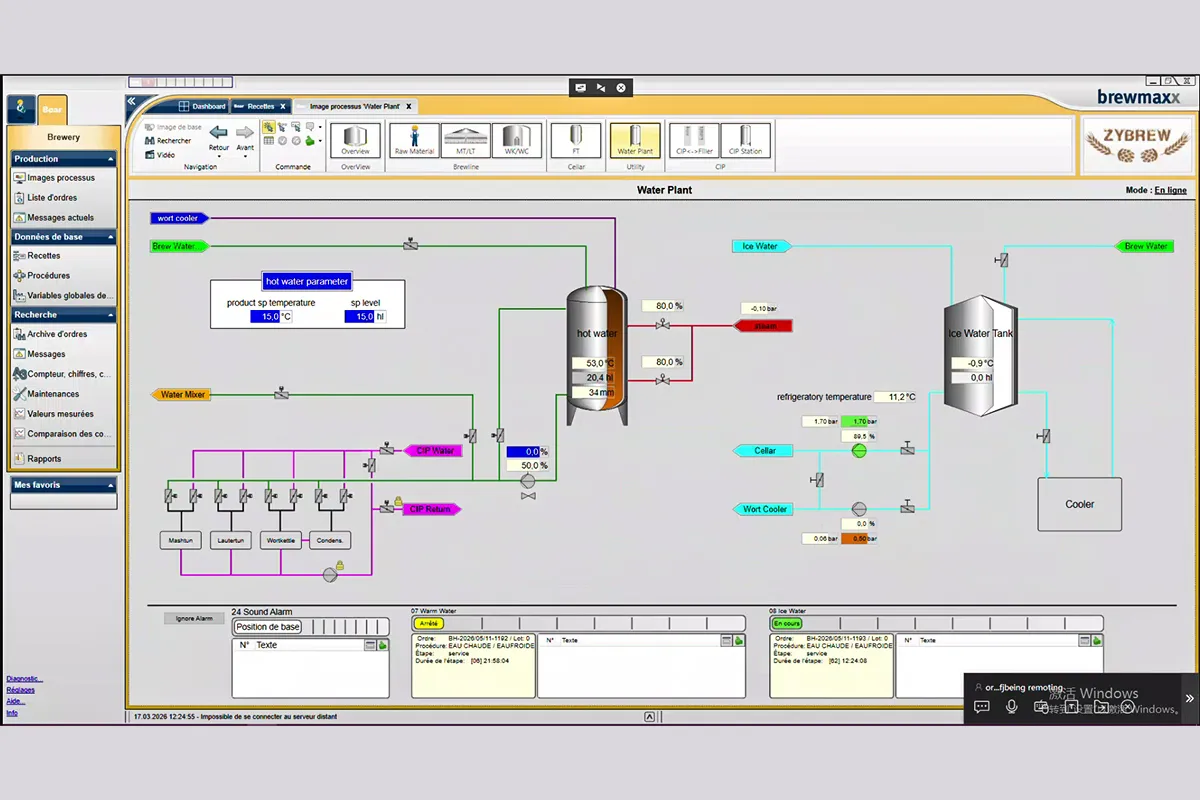Collapse the sidebar with double chevron
1200x800 pixels.
131,101
